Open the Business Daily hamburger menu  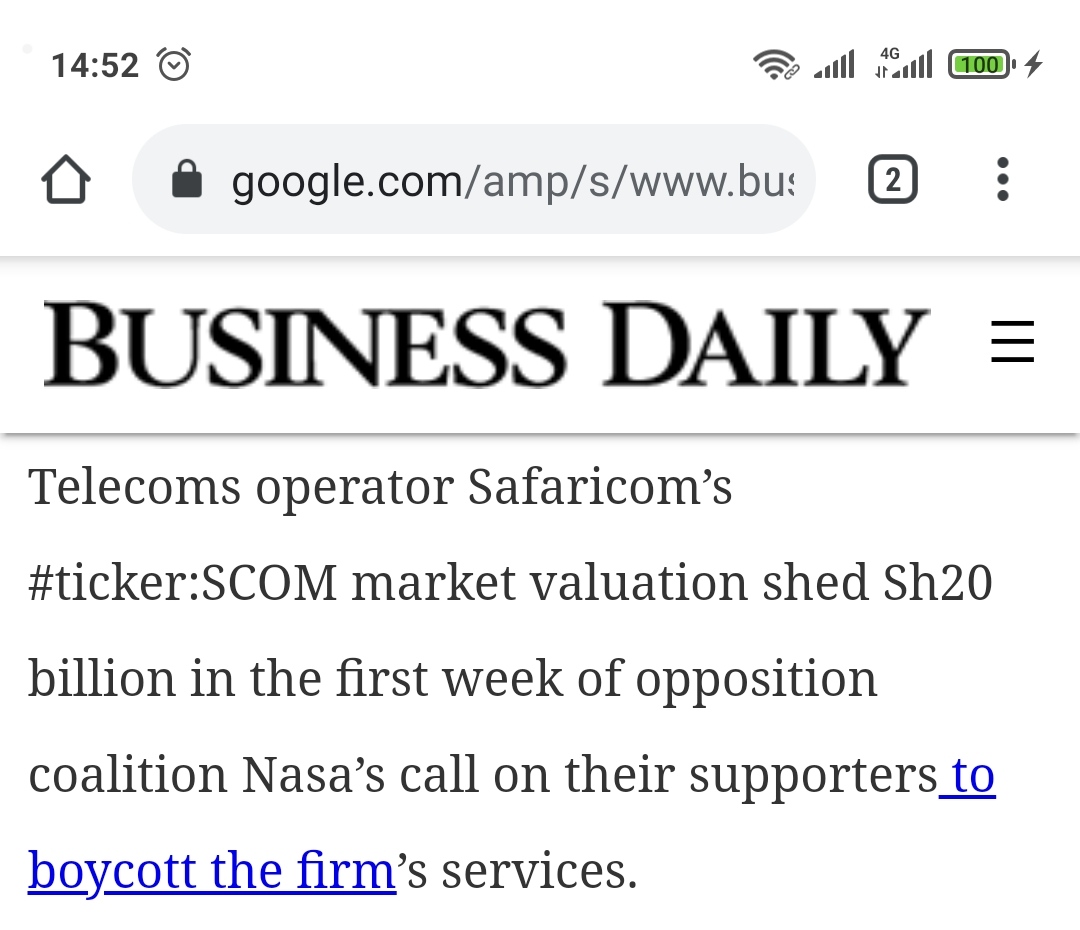(1012, 341)
